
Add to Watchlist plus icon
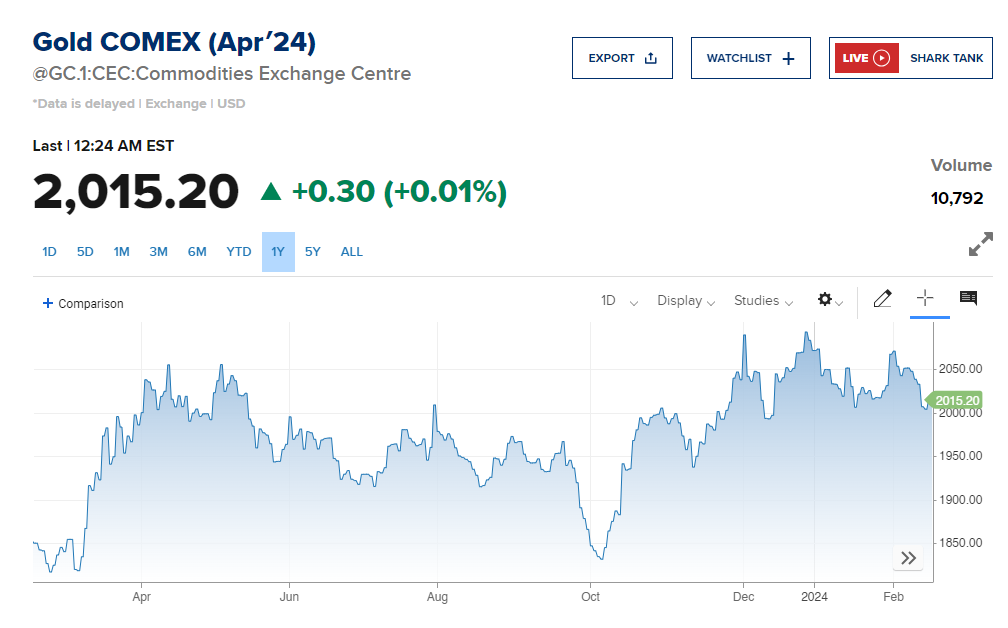coord(788,58)
